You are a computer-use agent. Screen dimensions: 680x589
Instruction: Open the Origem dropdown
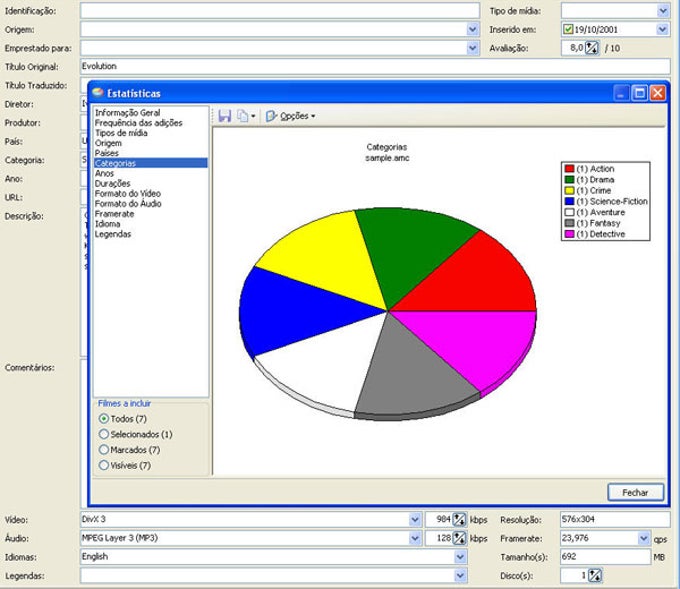tap(473, 29)
